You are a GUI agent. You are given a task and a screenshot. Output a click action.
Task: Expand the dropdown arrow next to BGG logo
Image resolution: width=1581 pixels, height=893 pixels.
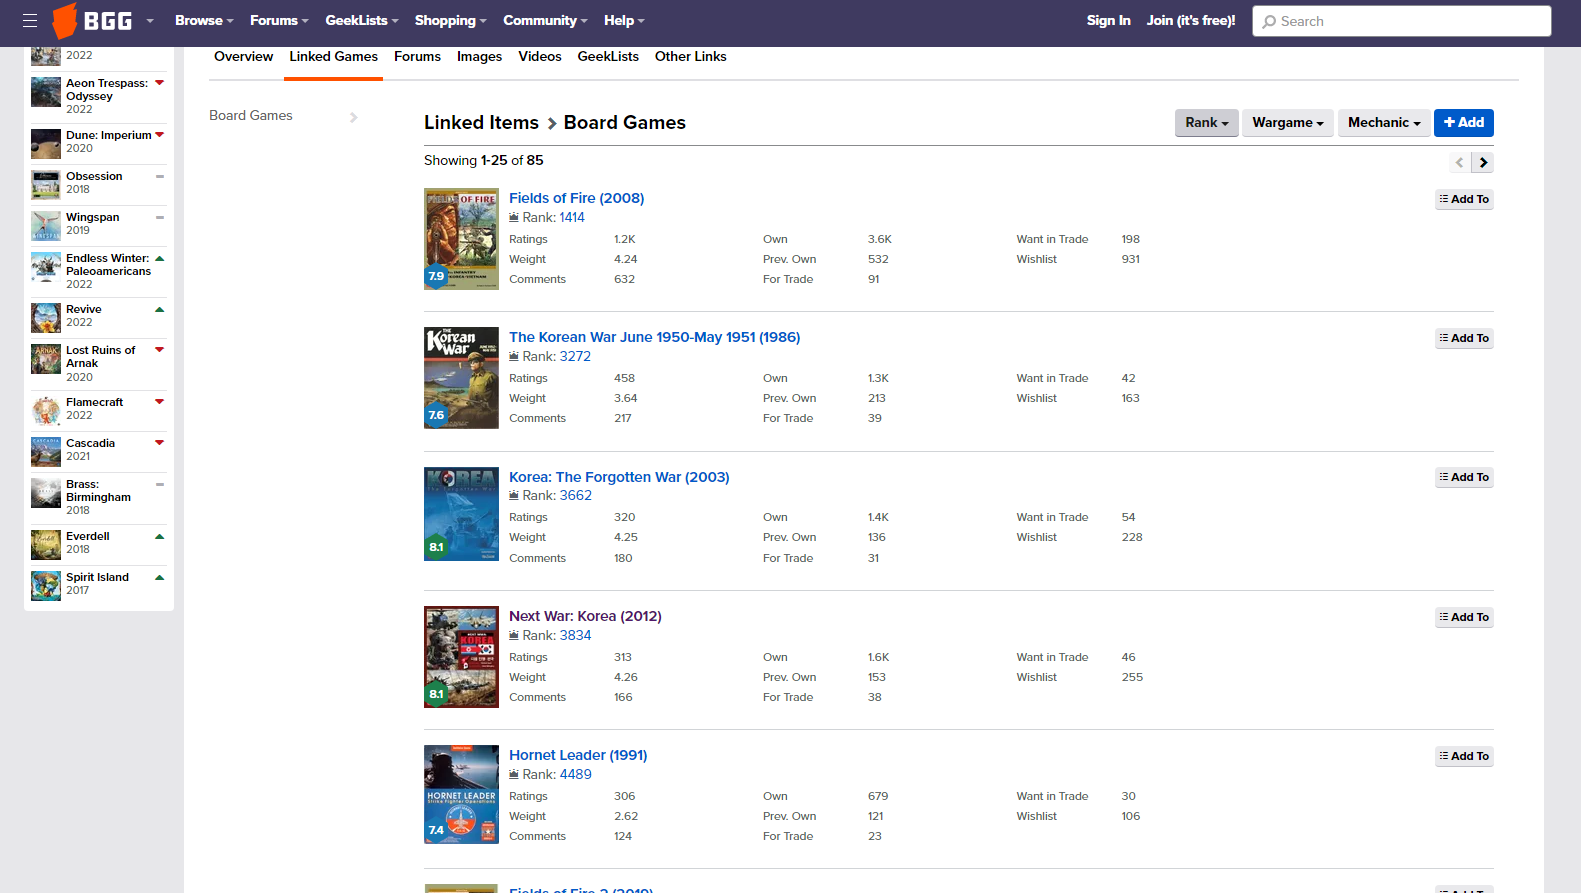click(150, 21)
